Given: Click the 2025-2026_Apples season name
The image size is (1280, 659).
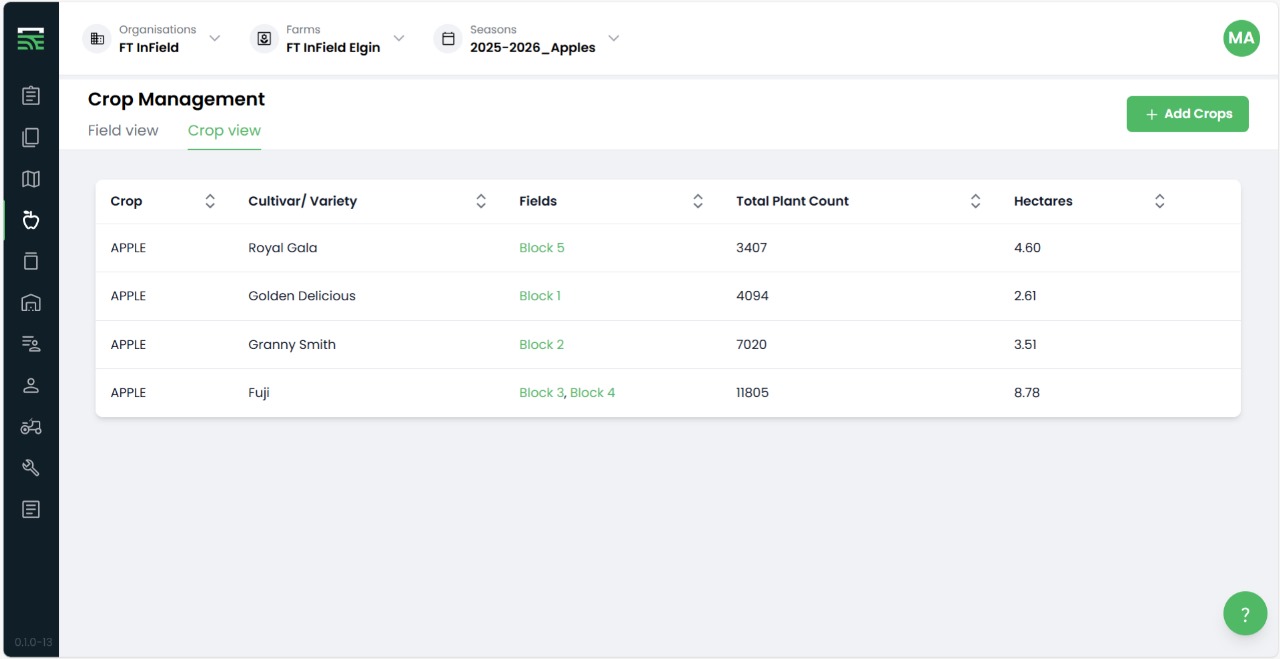Looking at the screenshot, I should (x=533, y=47).
